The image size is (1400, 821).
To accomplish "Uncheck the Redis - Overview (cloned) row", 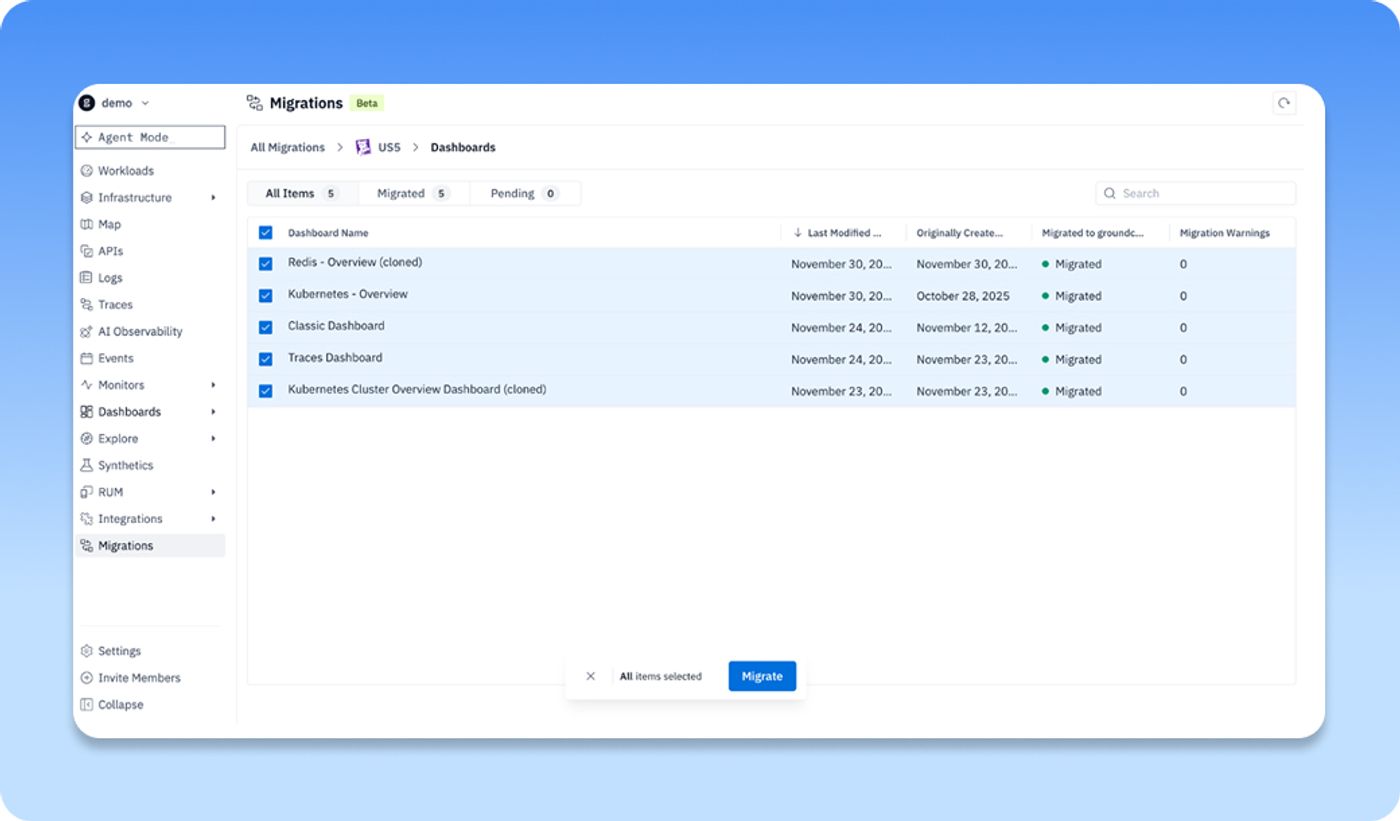I will pyautogui.click(x=265, y=264).
